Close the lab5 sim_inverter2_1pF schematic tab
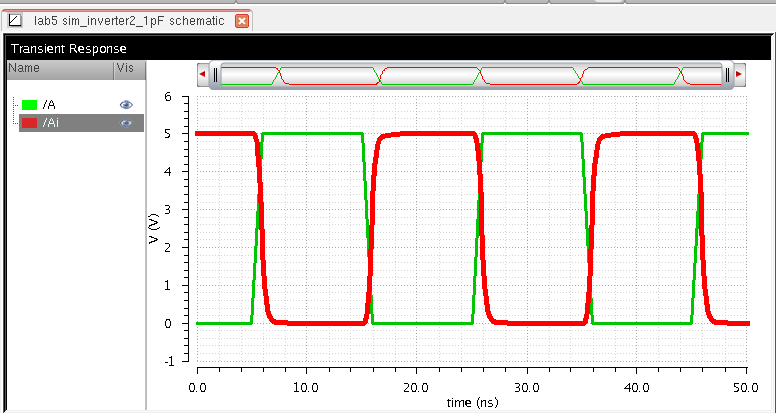The width and height of the screenshot is (776, 413). pos(242,21)
